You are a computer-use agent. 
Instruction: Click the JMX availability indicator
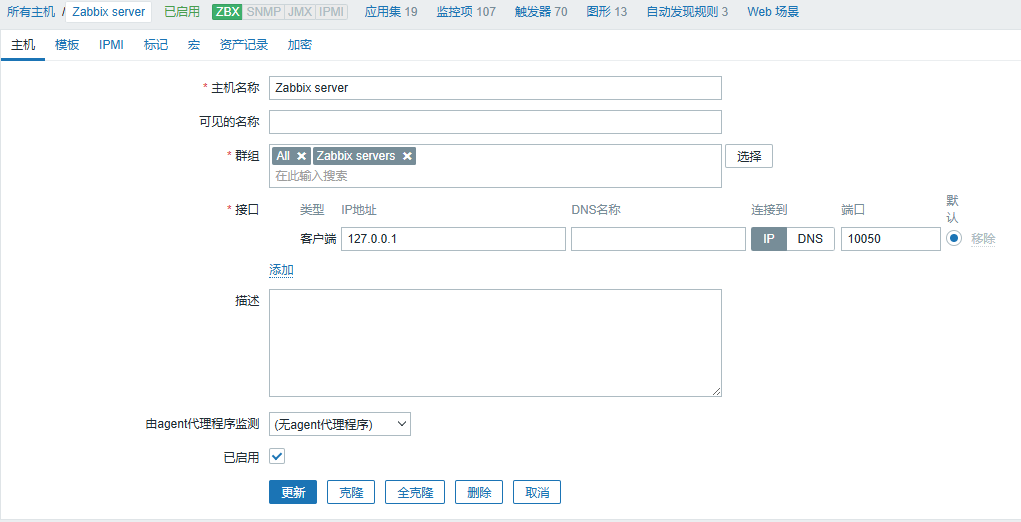click(x=300, y=12)
